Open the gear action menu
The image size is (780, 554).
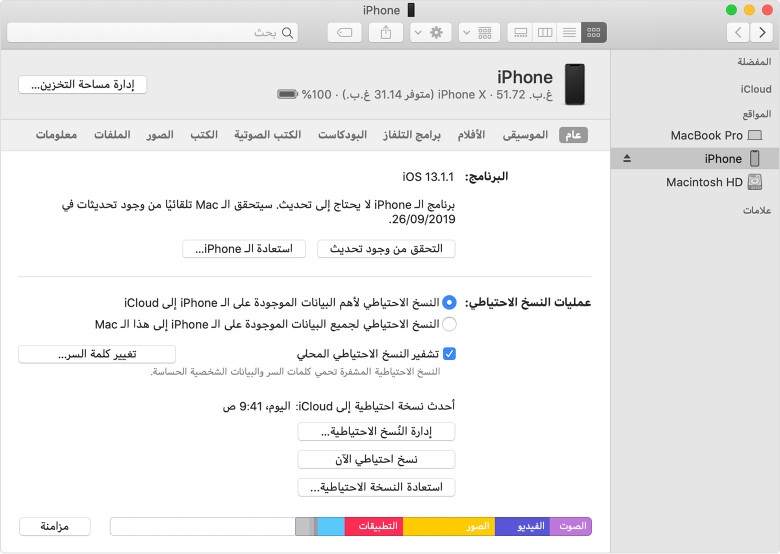[x=430, y=33]
